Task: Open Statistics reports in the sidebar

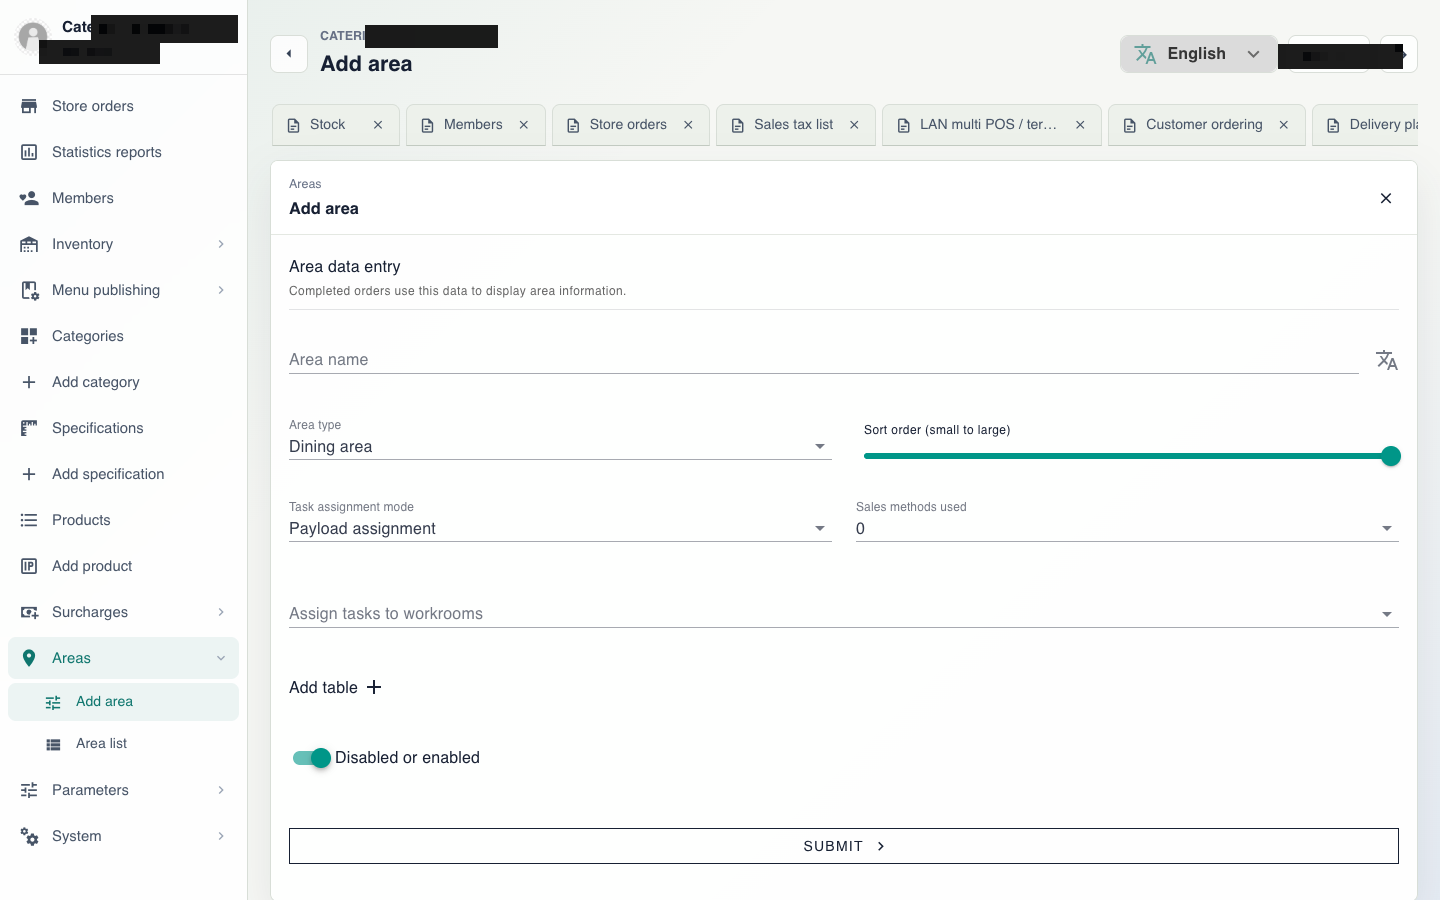Action: [123, 152]
